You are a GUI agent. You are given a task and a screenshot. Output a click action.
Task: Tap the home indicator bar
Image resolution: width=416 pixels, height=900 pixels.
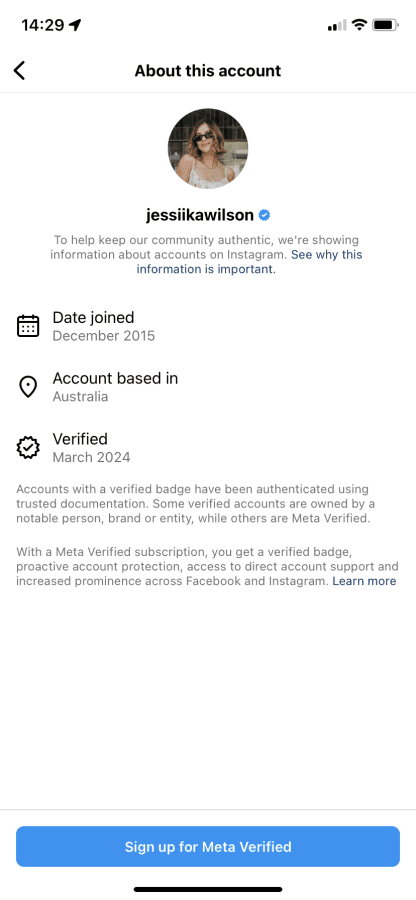208,890
